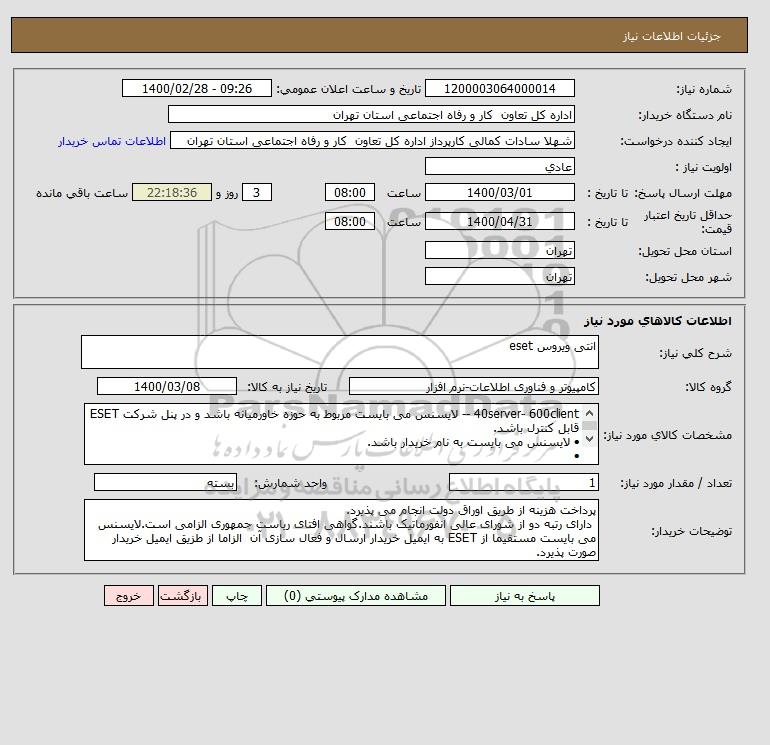The image size is (770, 745).
Task: Click price validity date 1400/04/31
Action: [499, 221]
